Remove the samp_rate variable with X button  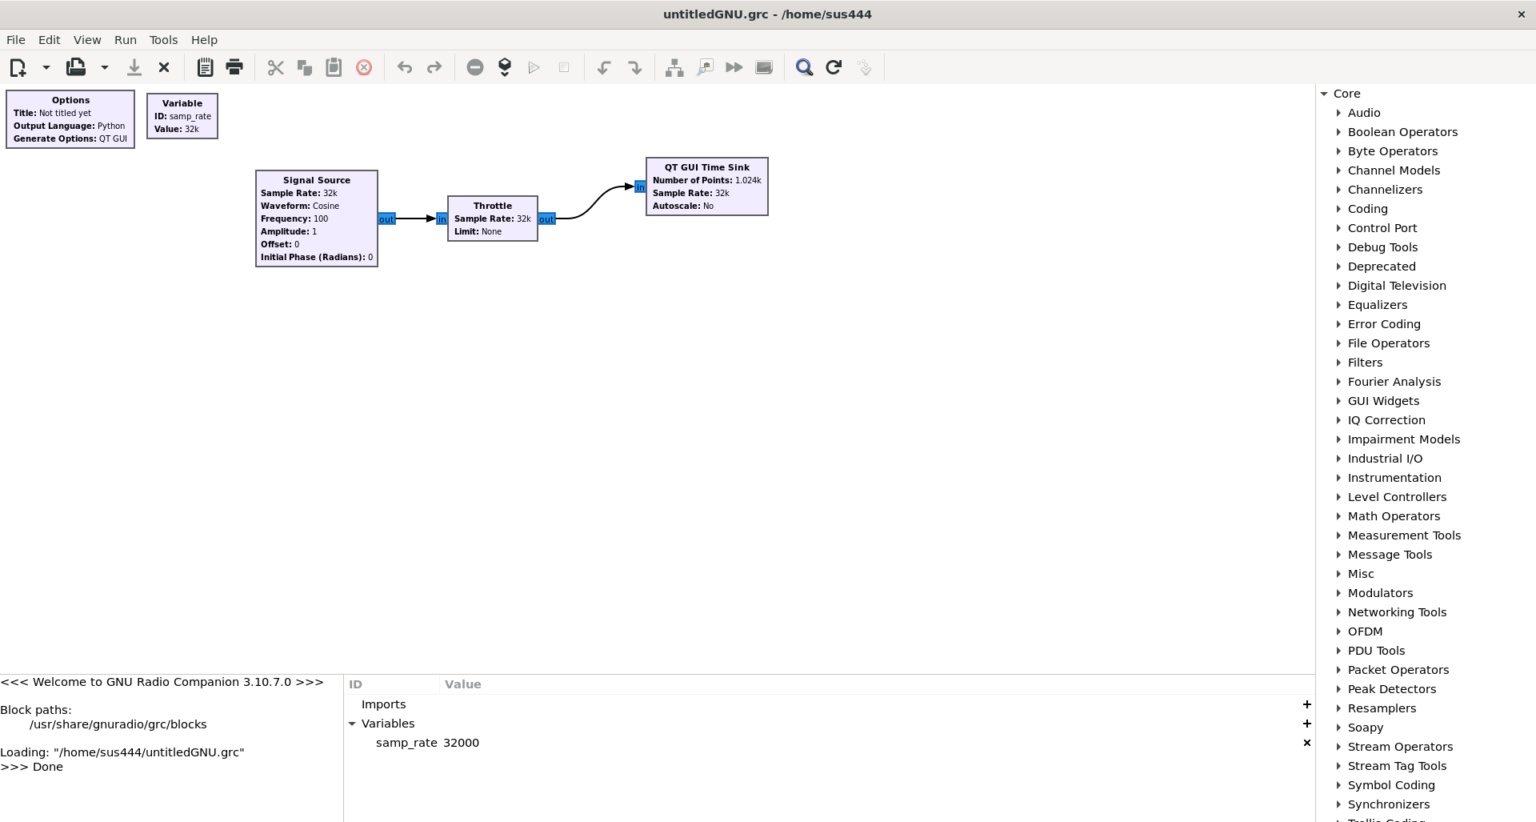click(1306, 743)
